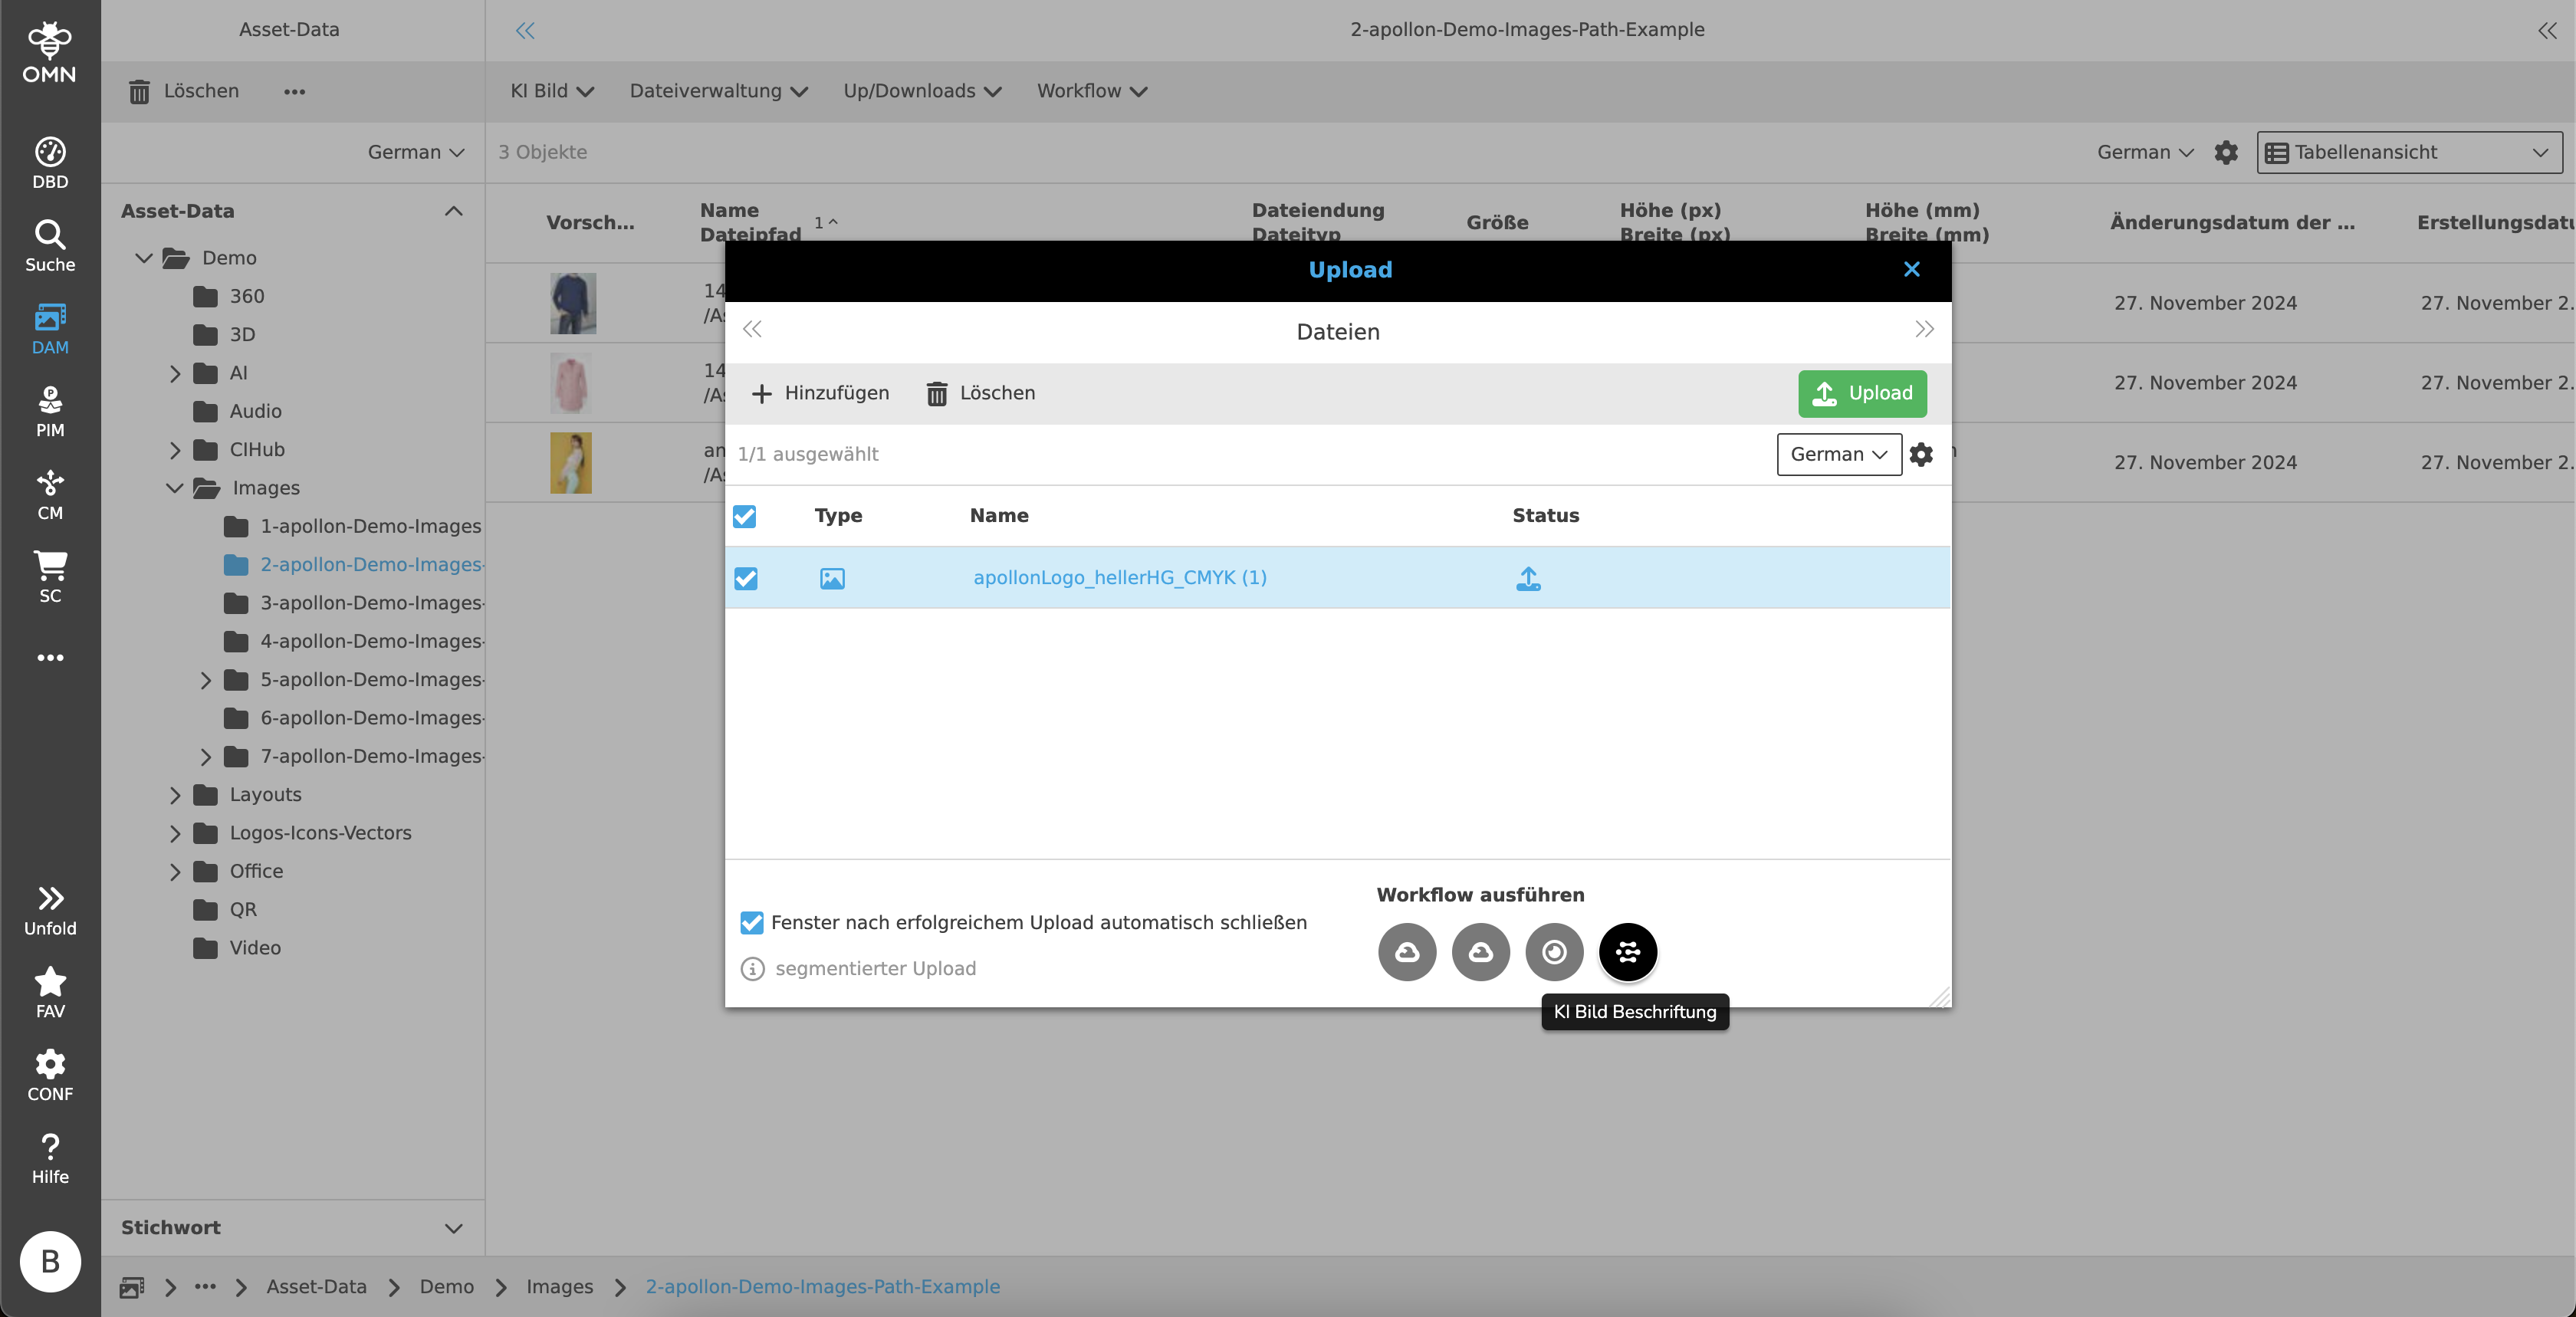Open the Tabellenansicht view dropdown
2576x1317 pixels.
coord(2409,152)
